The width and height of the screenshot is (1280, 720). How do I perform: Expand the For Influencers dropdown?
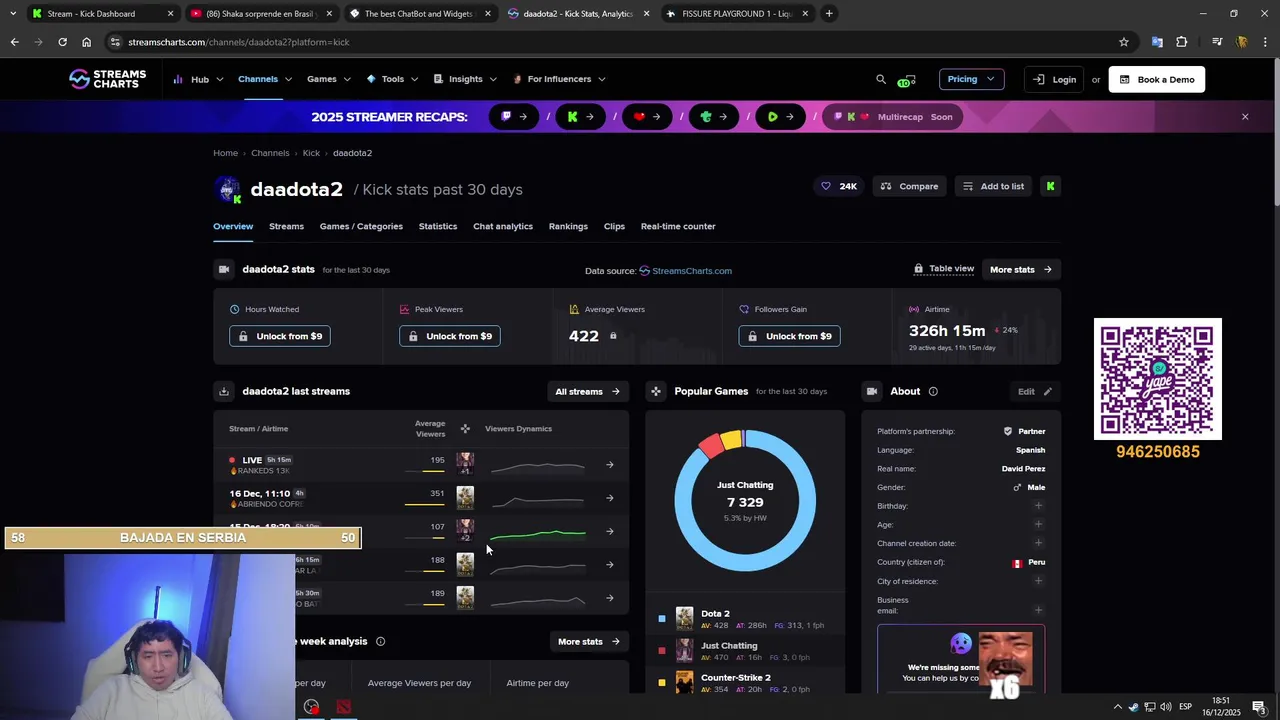click(x=559, y=79)
